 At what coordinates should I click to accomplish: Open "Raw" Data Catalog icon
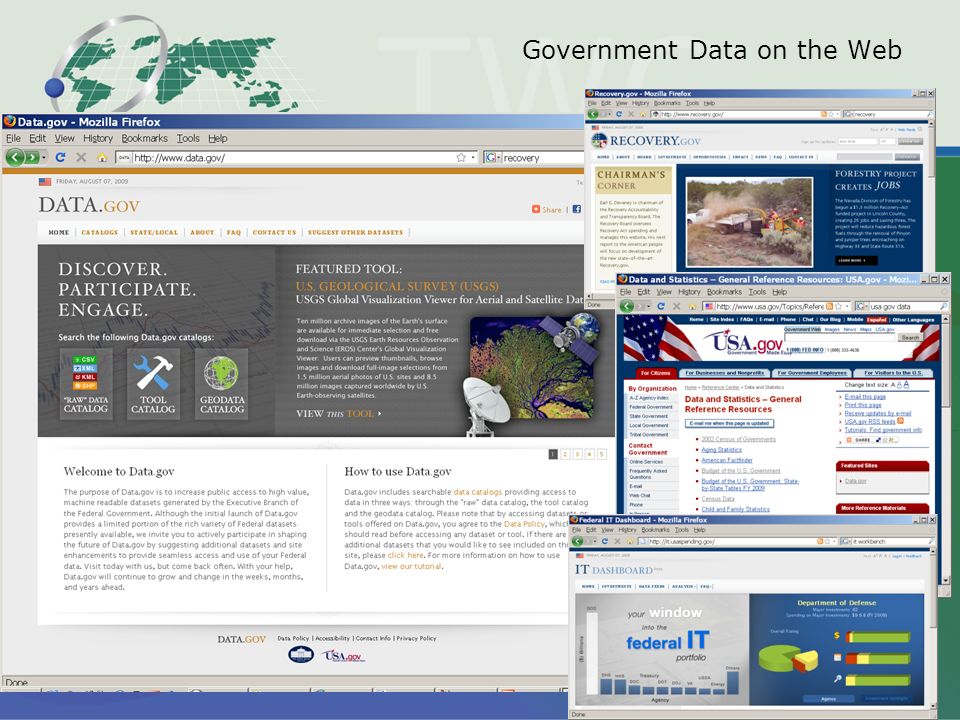(x=86, y=384)
